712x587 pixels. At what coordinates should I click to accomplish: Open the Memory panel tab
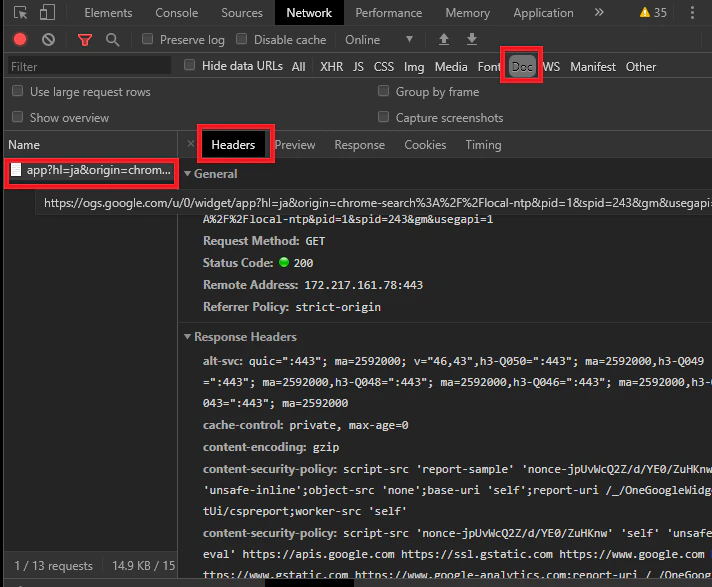click(467, 13)
